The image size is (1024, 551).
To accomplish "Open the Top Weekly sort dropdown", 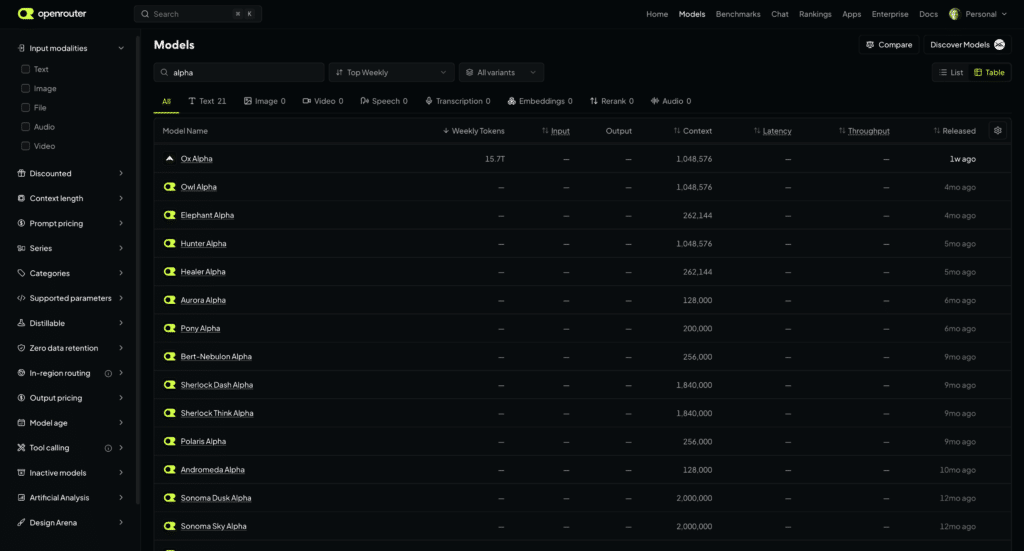I will click(391, 72).
